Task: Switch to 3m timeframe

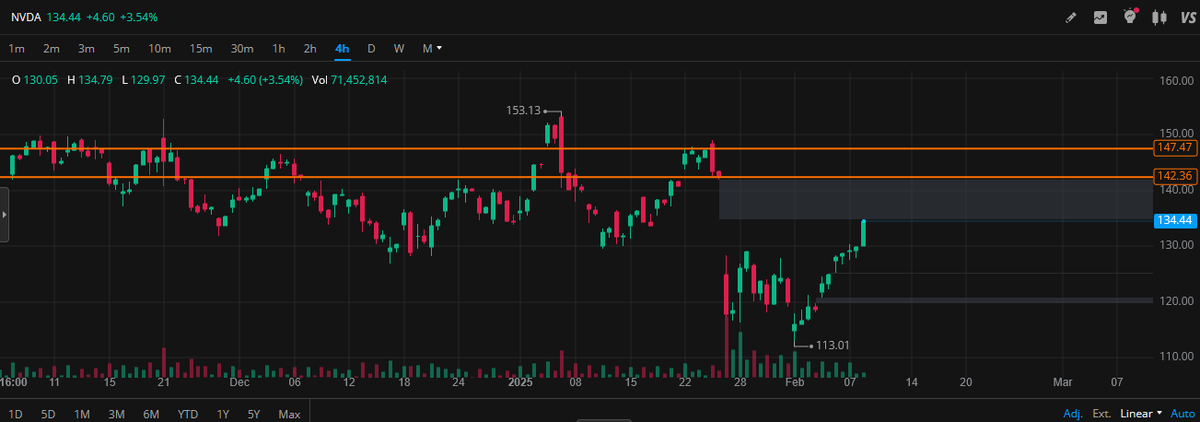Action: [86, 48]
